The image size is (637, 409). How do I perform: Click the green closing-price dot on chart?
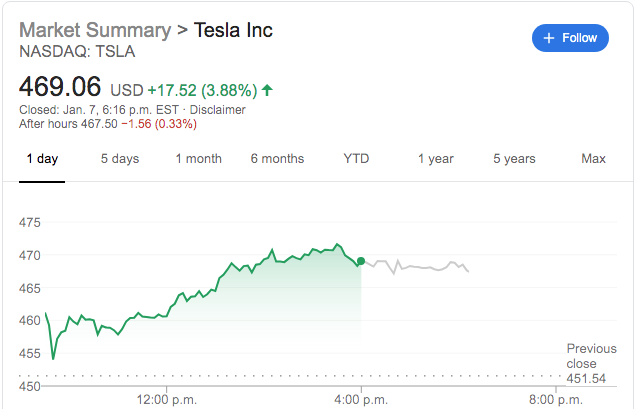361,262
